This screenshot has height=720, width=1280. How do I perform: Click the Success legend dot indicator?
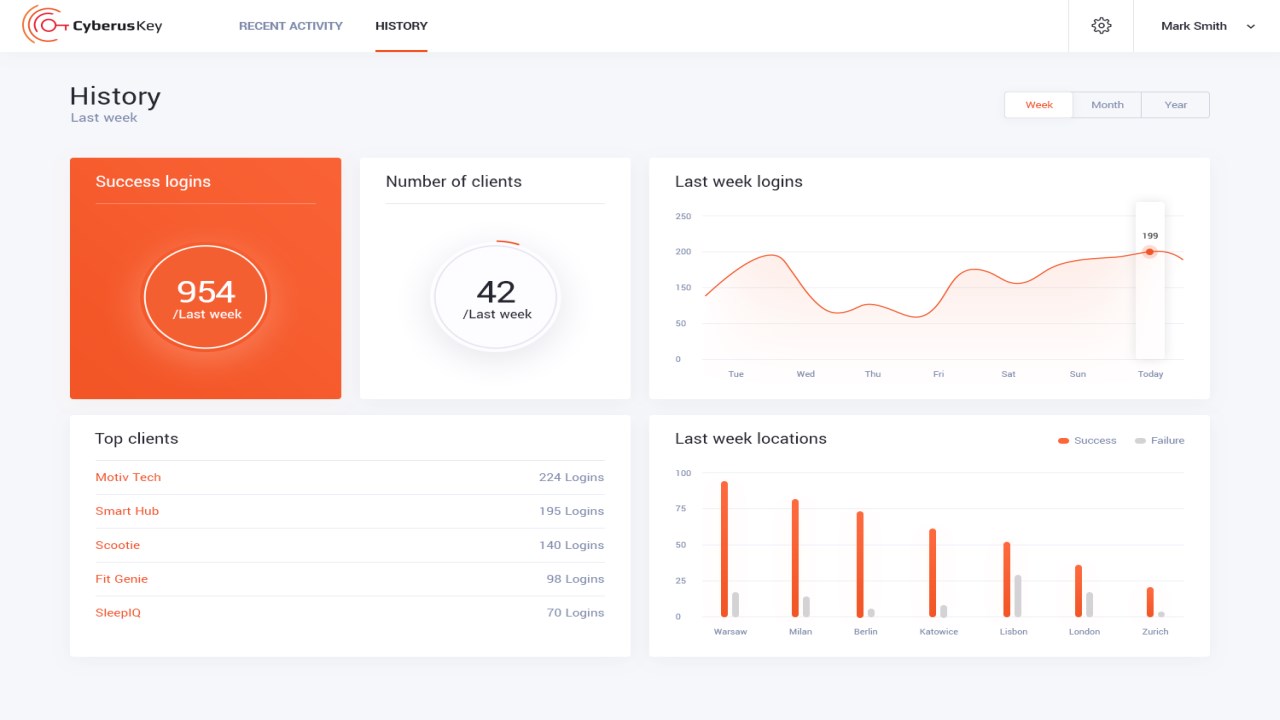(x=1062, y=440)
